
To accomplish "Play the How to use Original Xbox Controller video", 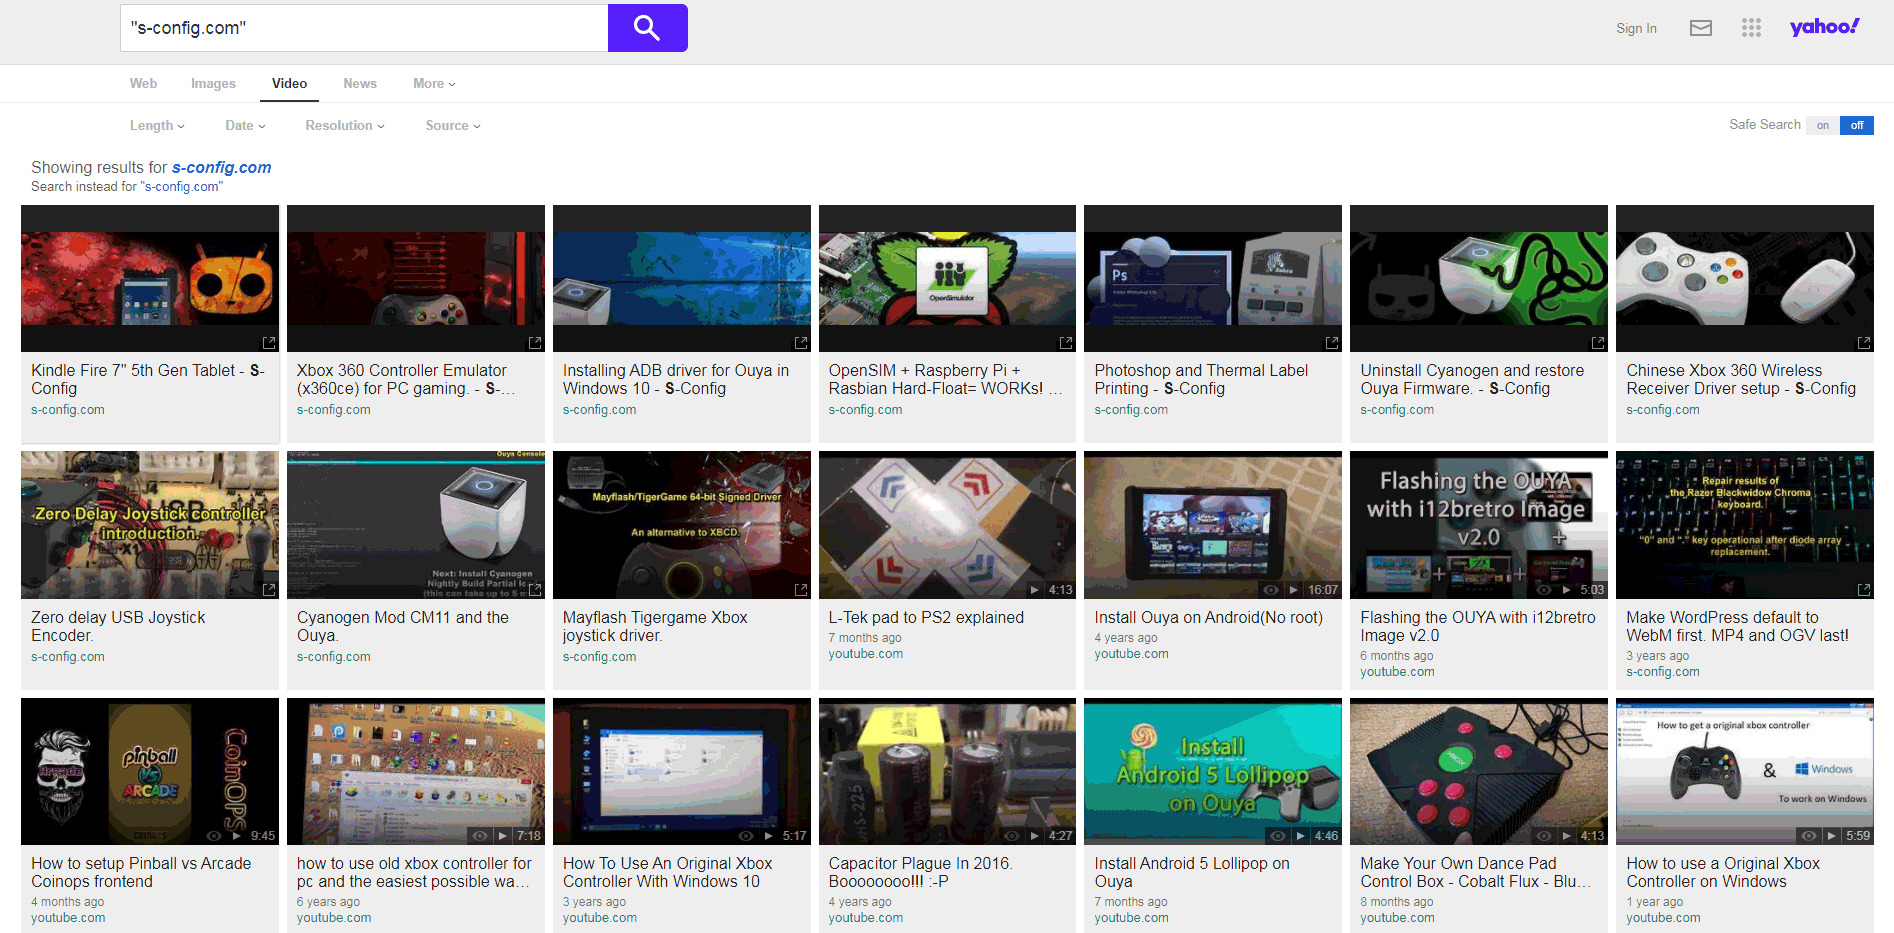I will point(1832,836).
